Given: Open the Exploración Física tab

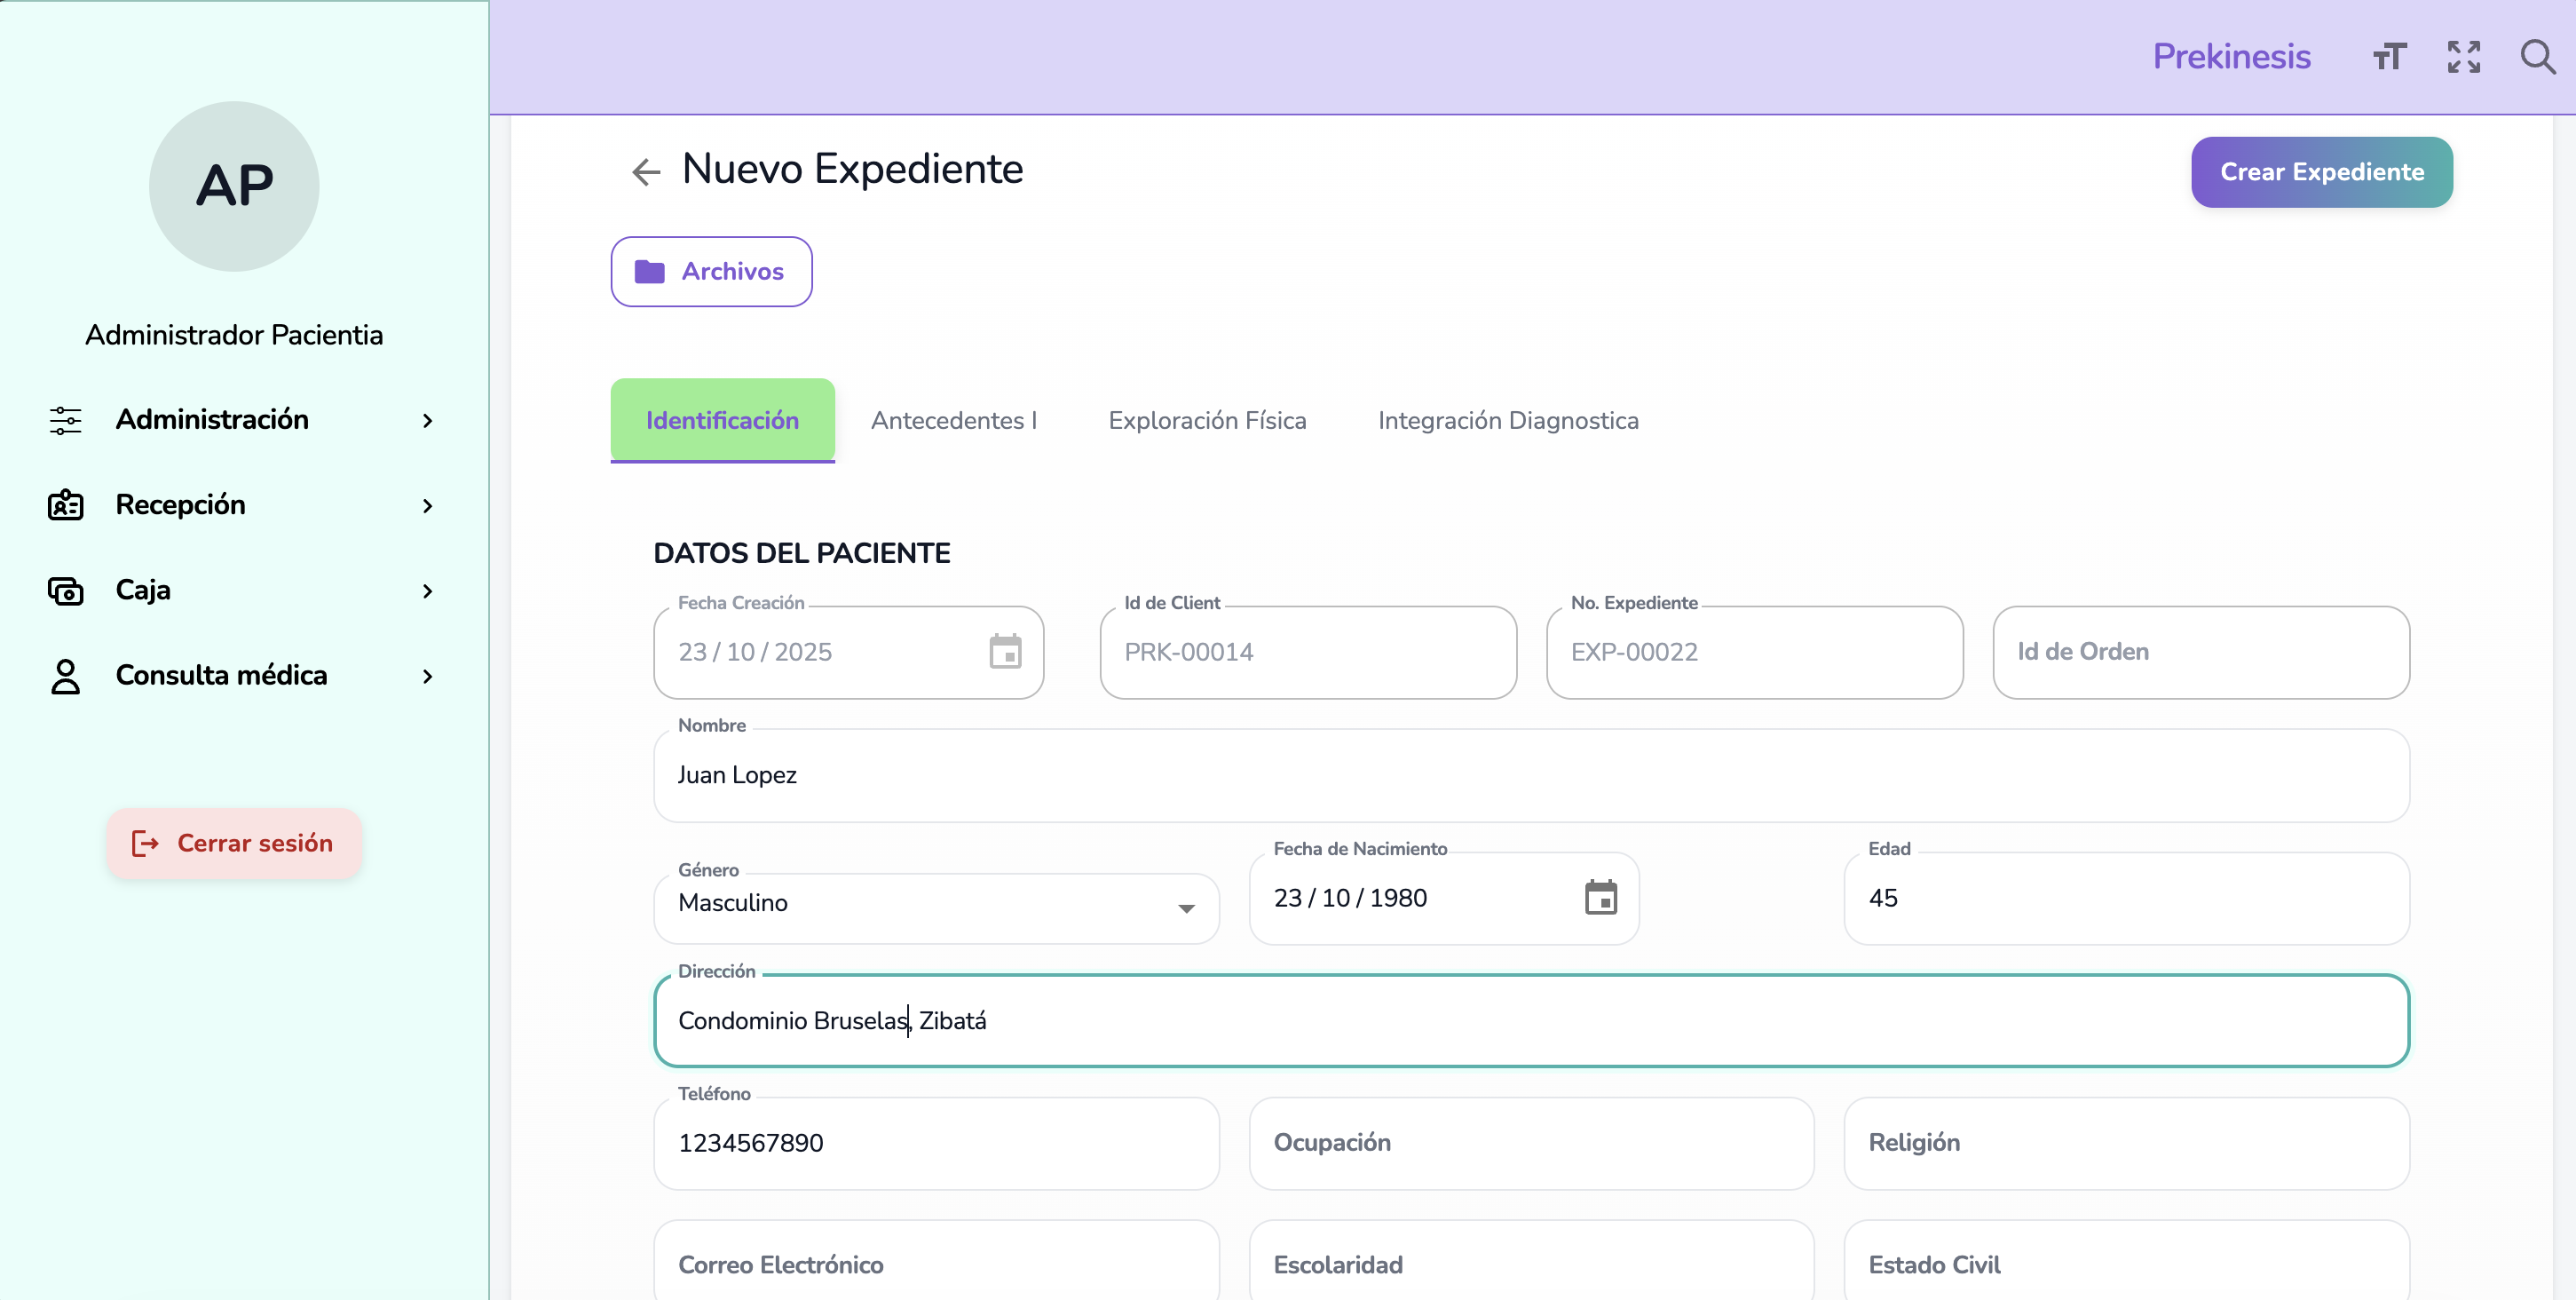Looking at the screenshot, I should [x=1207, y=421].
